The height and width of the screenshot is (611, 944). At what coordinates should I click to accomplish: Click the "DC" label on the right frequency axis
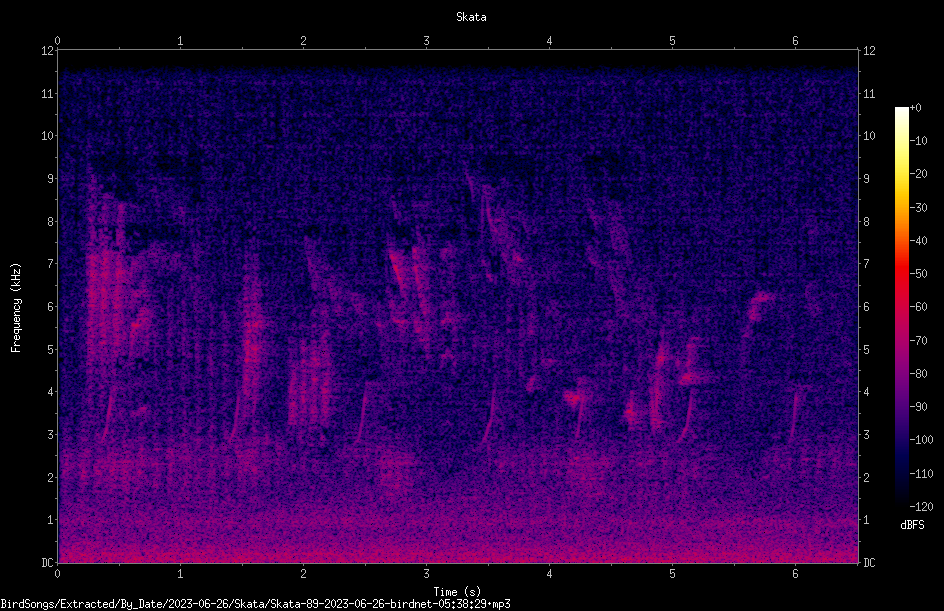point(869,563)
